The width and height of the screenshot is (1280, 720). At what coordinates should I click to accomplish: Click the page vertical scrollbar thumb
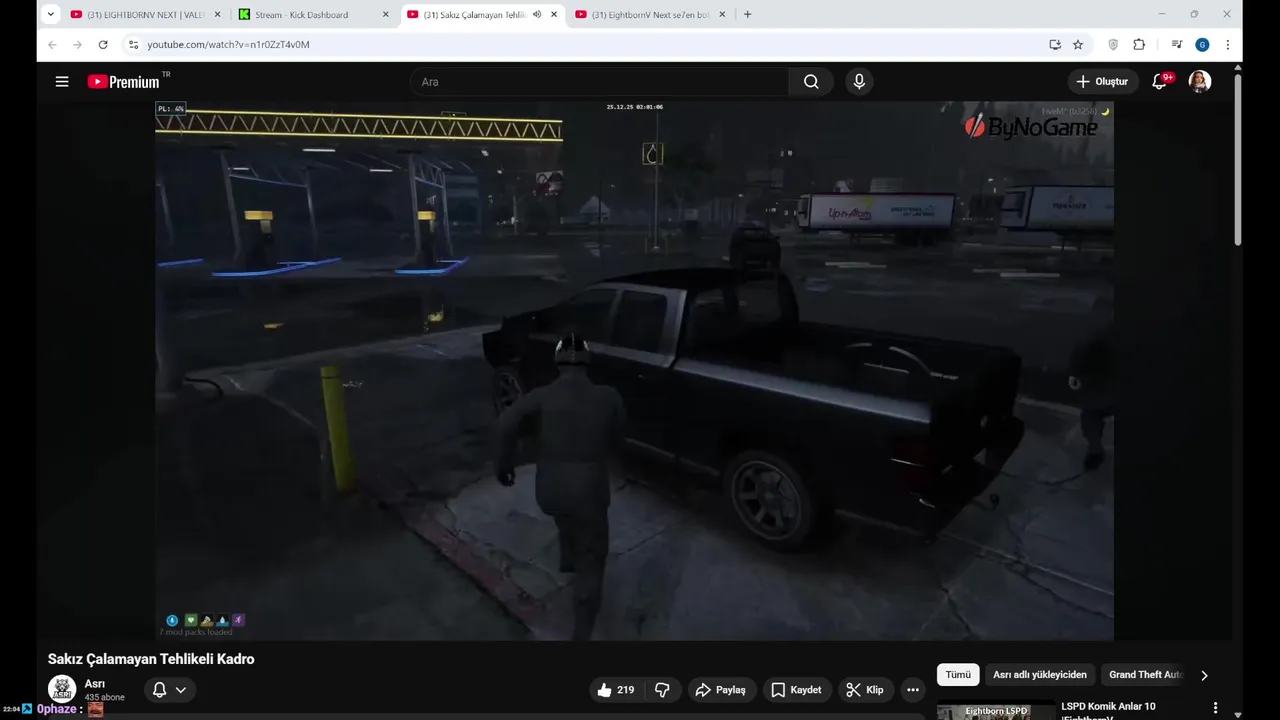[1237, 158]
